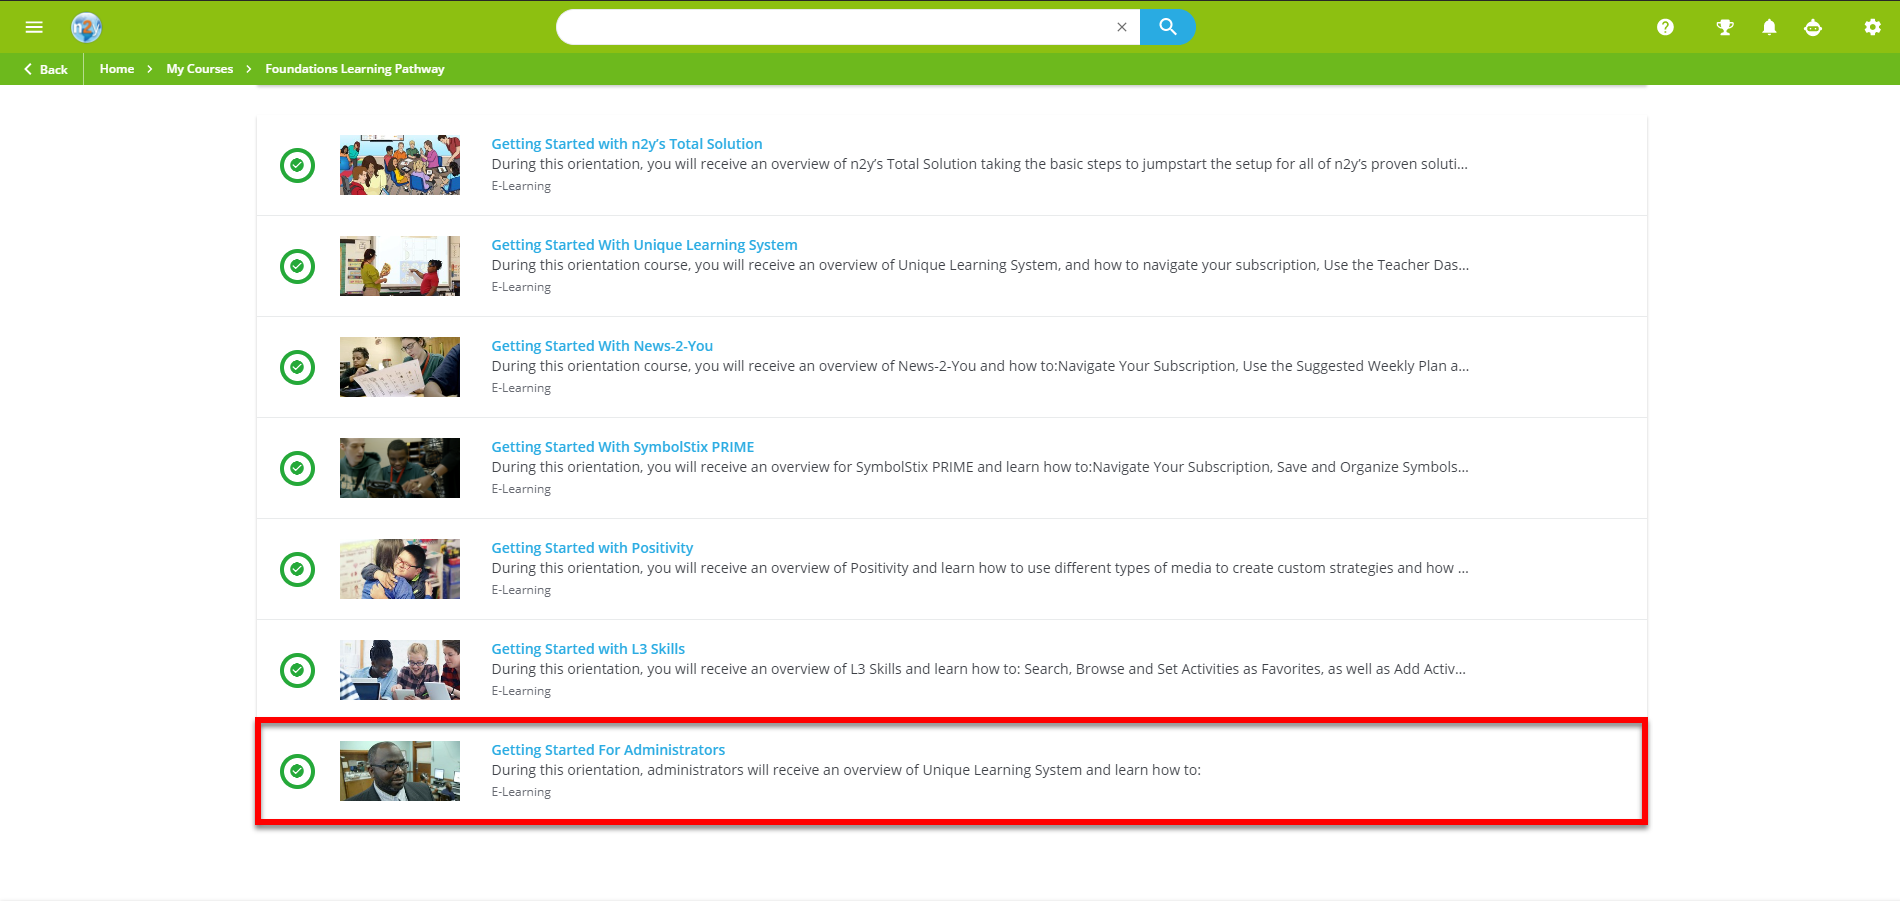
Task: Click the completed checkmark for Administrators course
Action: (297, 771)
